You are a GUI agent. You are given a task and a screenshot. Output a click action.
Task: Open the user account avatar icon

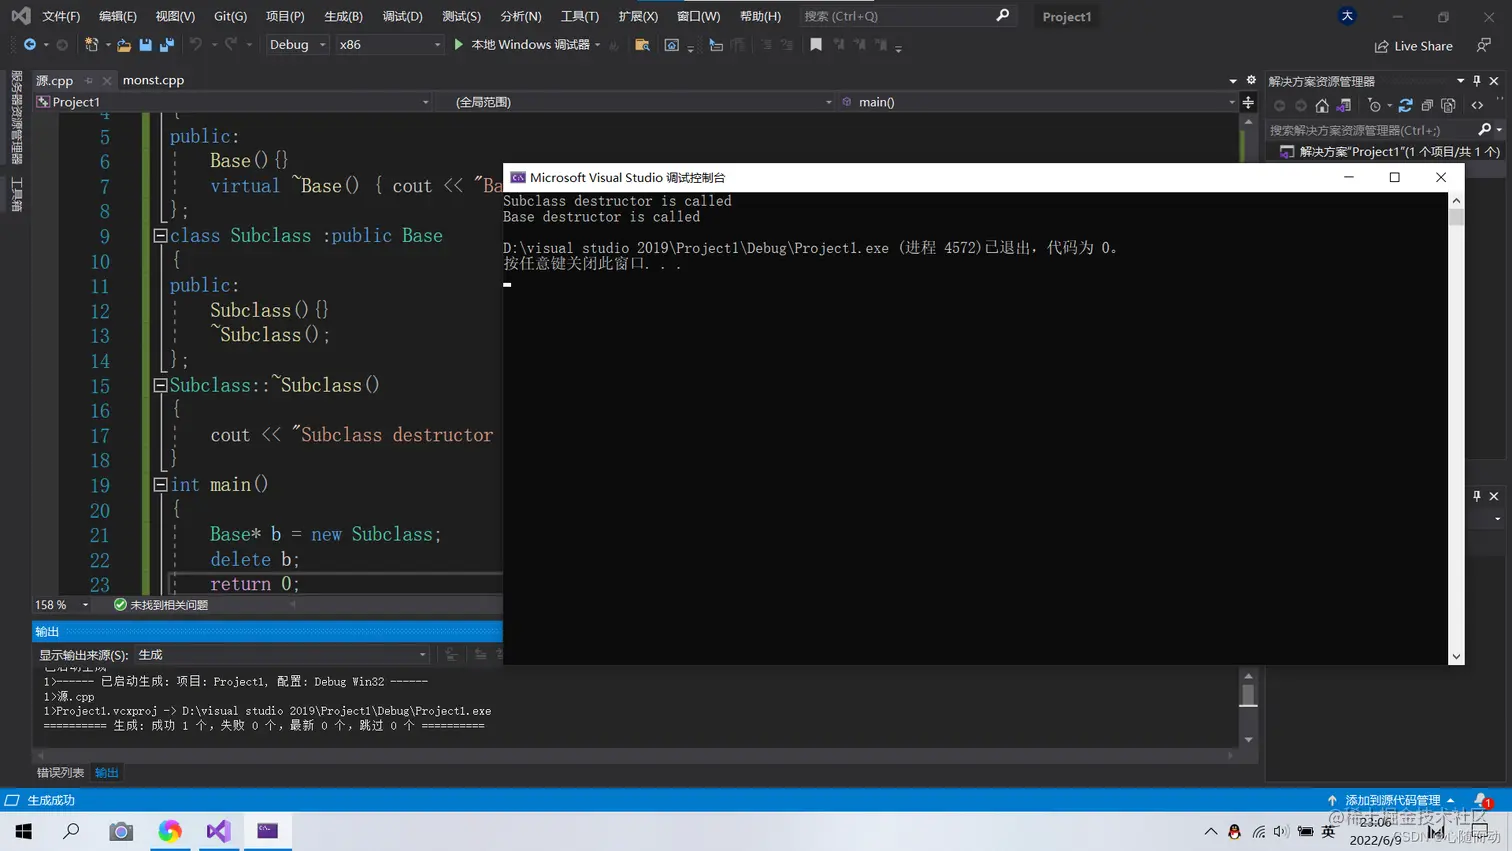[1347, 16]
